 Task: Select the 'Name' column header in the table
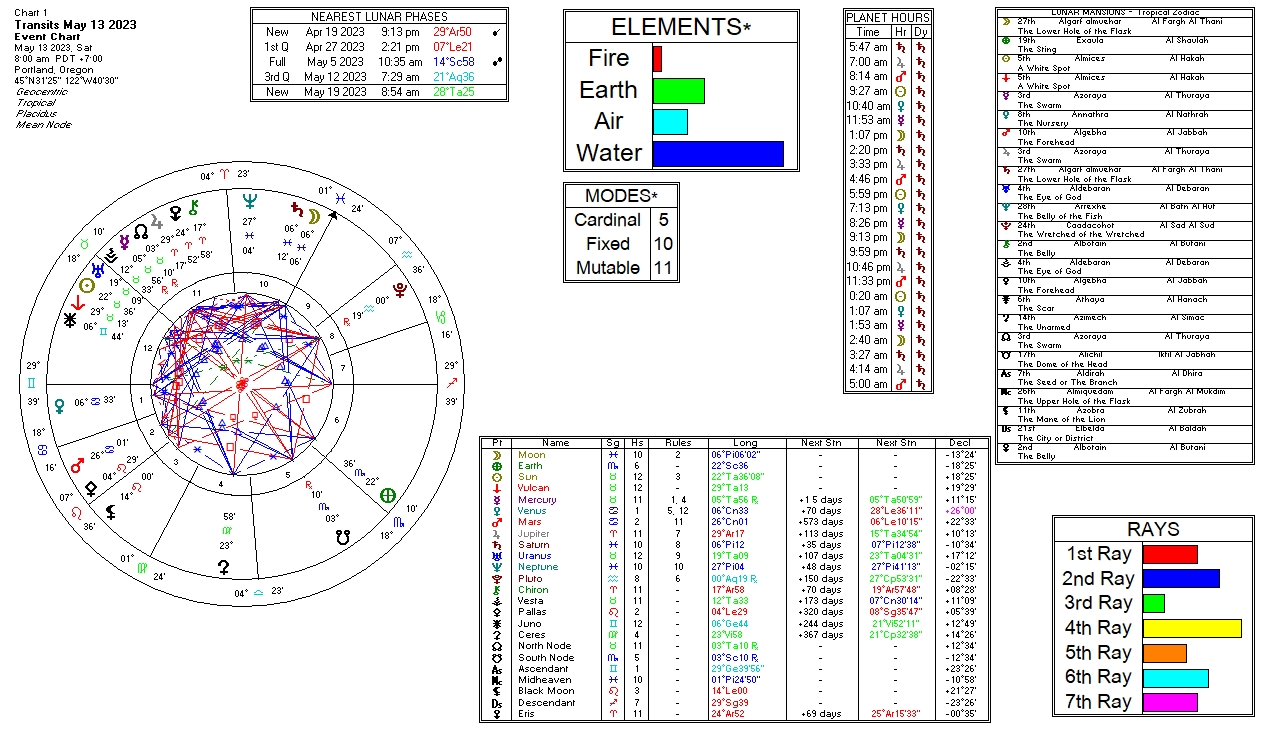tap(555, 442)
